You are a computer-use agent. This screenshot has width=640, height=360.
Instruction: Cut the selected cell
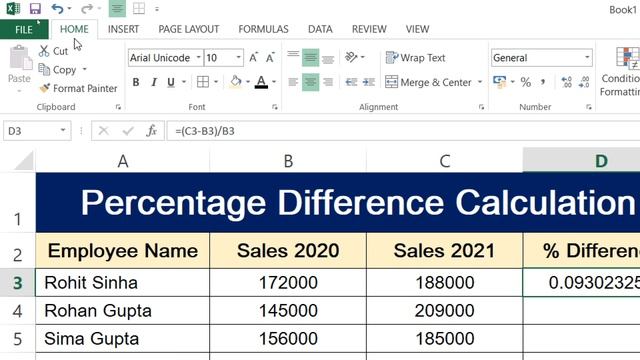[x=53, y=51]
